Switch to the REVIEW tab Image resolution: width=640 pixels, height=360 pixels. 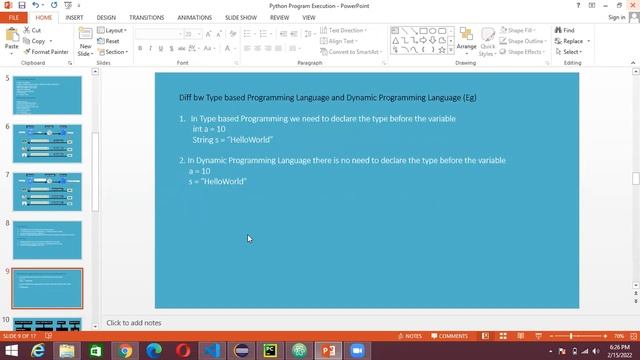[279, 18]
